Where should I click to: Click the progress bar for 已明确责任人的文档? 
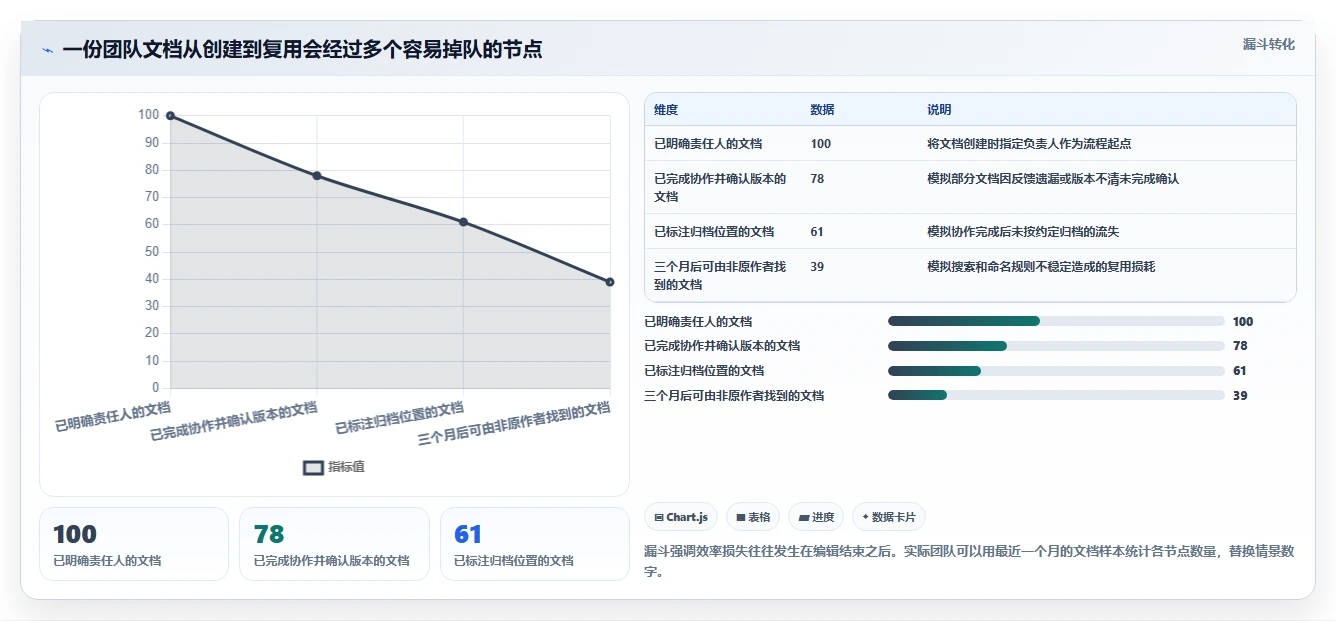(x=1056, y=321)
